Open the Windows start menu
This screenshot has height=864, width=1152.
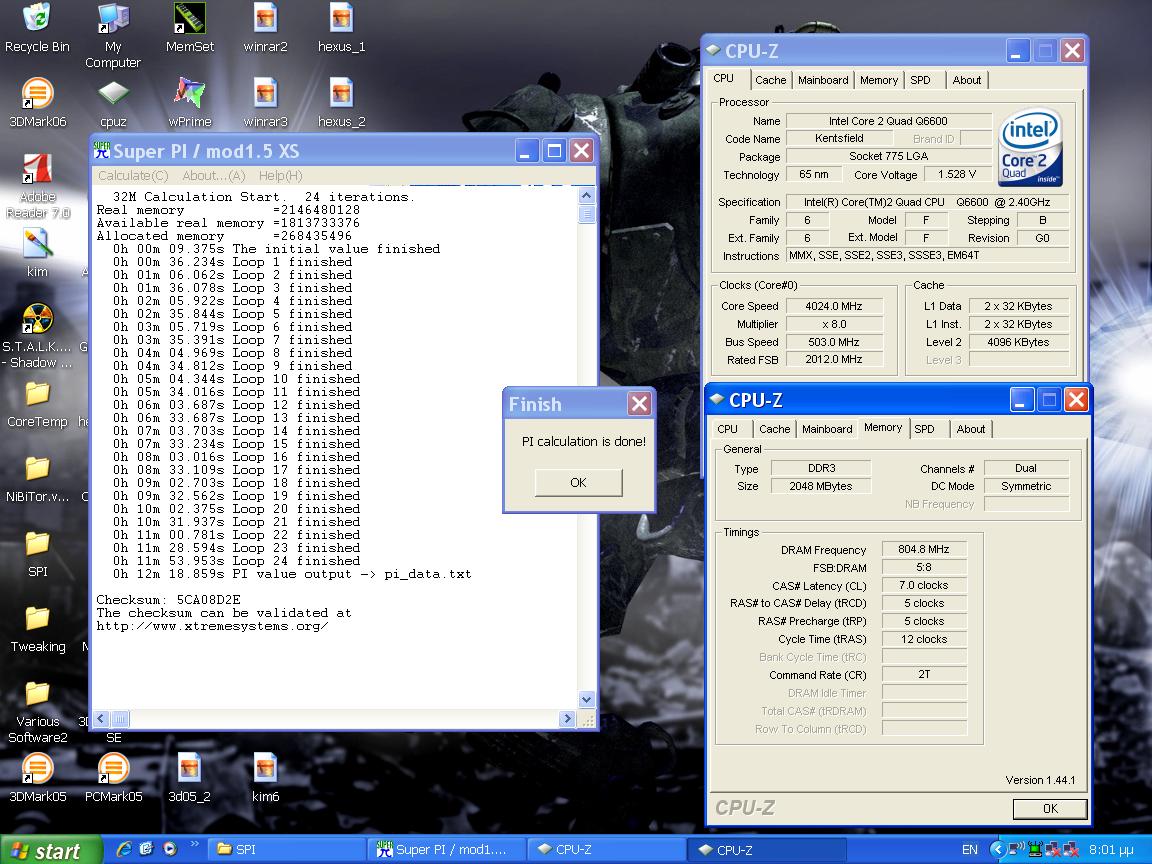coord(50,850)
